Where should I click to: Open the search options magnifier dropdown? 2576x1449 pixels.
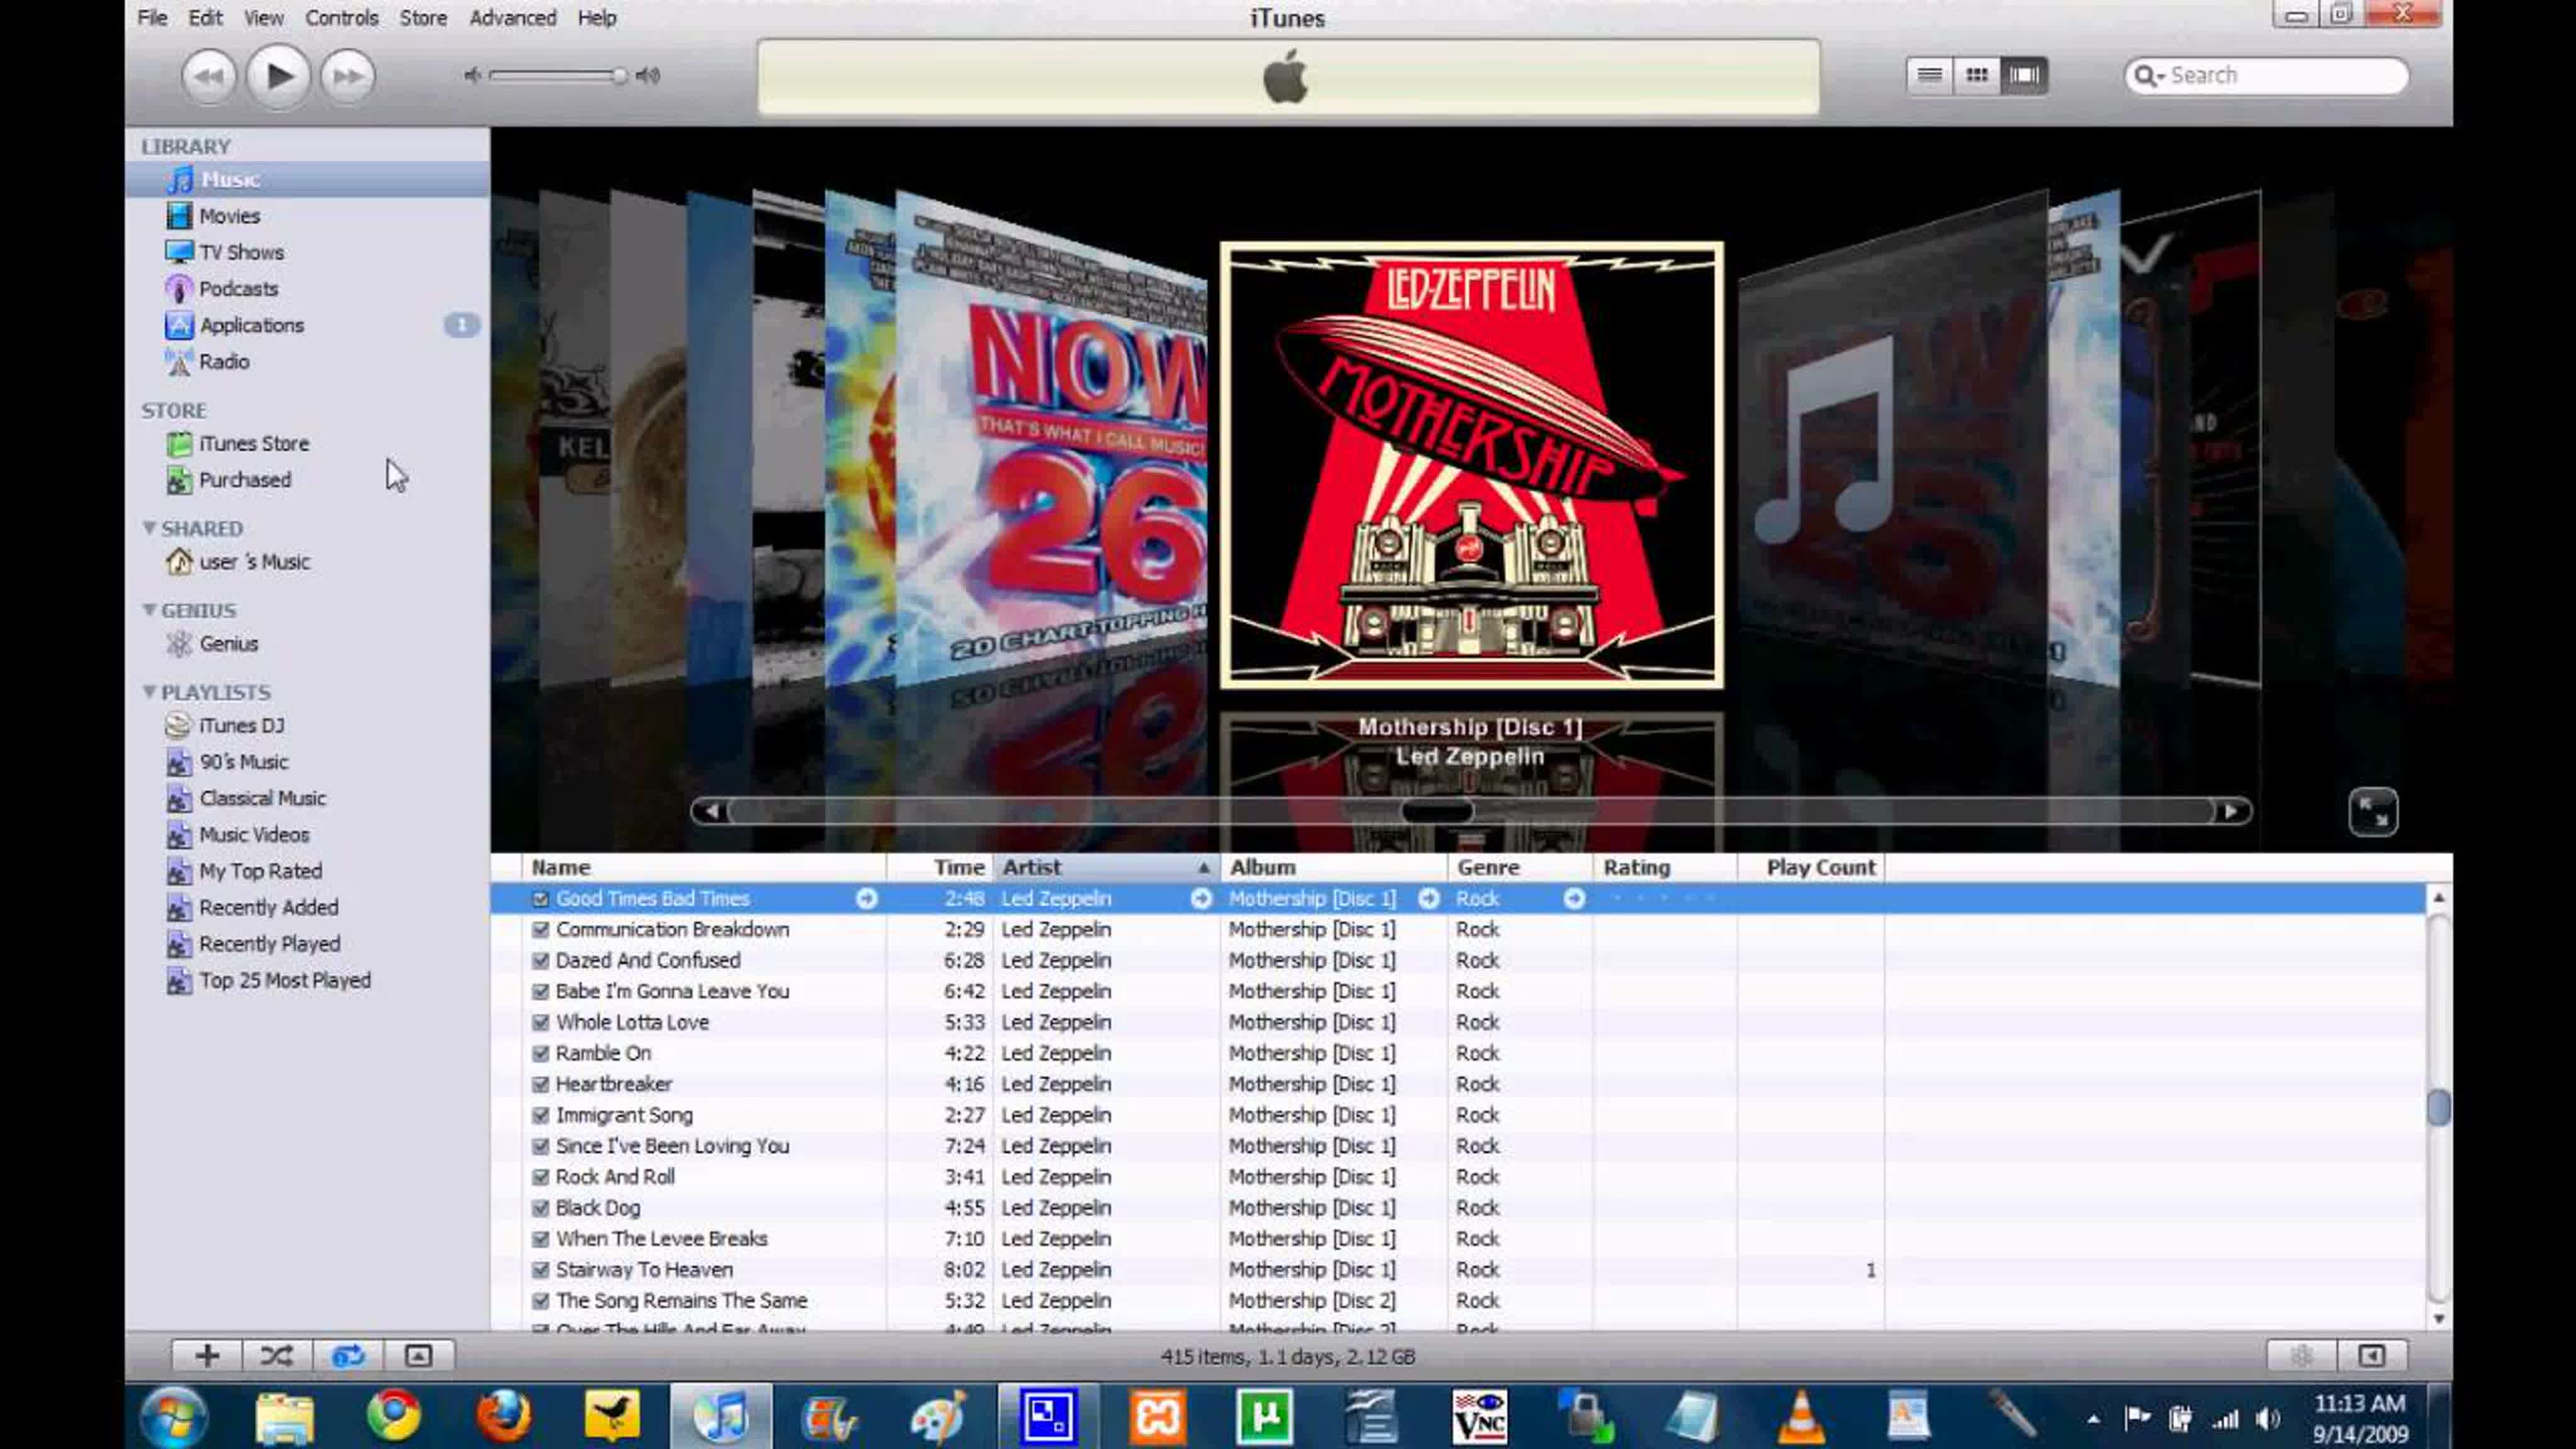pyautogui.click(x=2148, y=76)
